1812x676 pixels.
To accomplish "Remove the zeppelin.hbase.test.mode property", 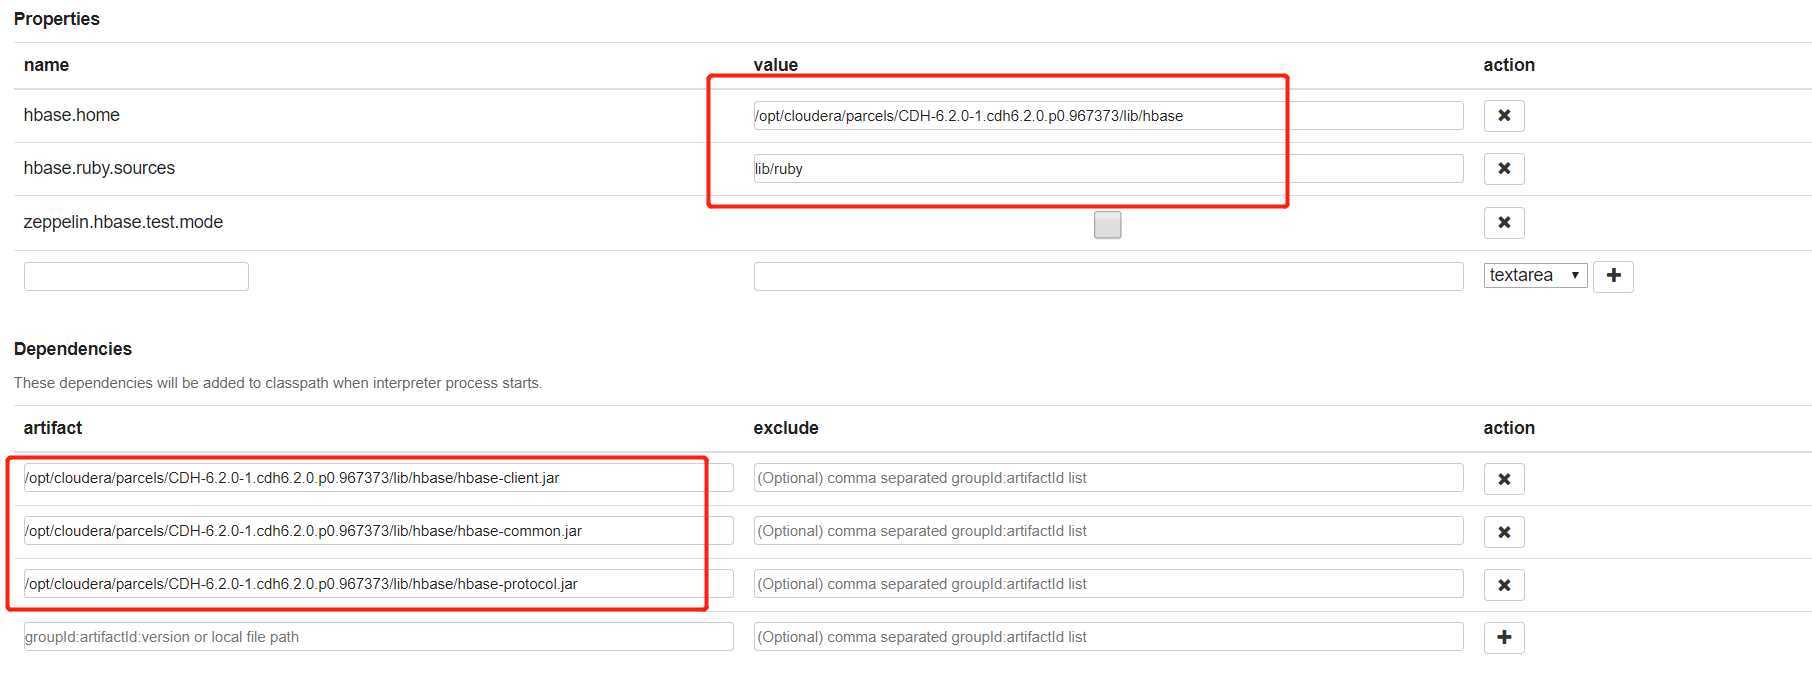I will (x=1503, y=223).
